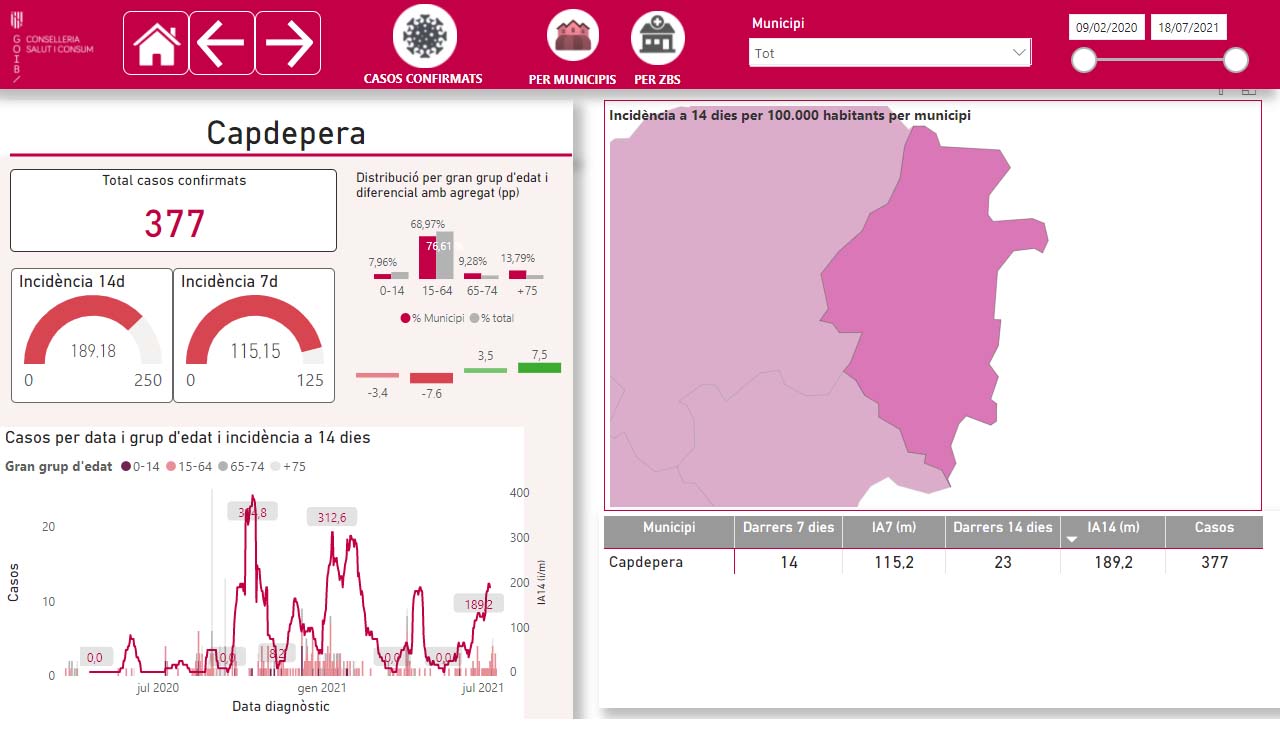Sort table by Darrers 7 dies header

pos(789,528)
